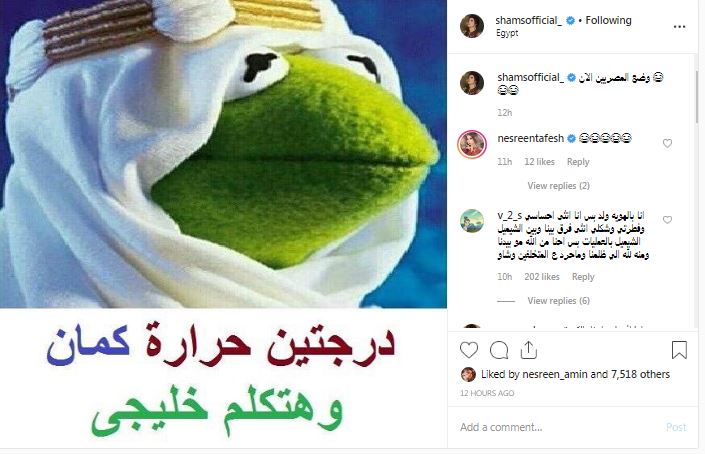Like the post with the heart icon

click(469, 350)
